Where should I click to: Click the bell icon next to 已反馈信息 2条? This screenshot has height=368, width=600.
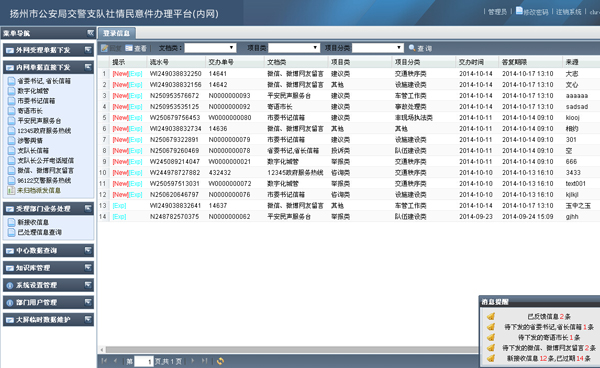(x=491, y=316)
